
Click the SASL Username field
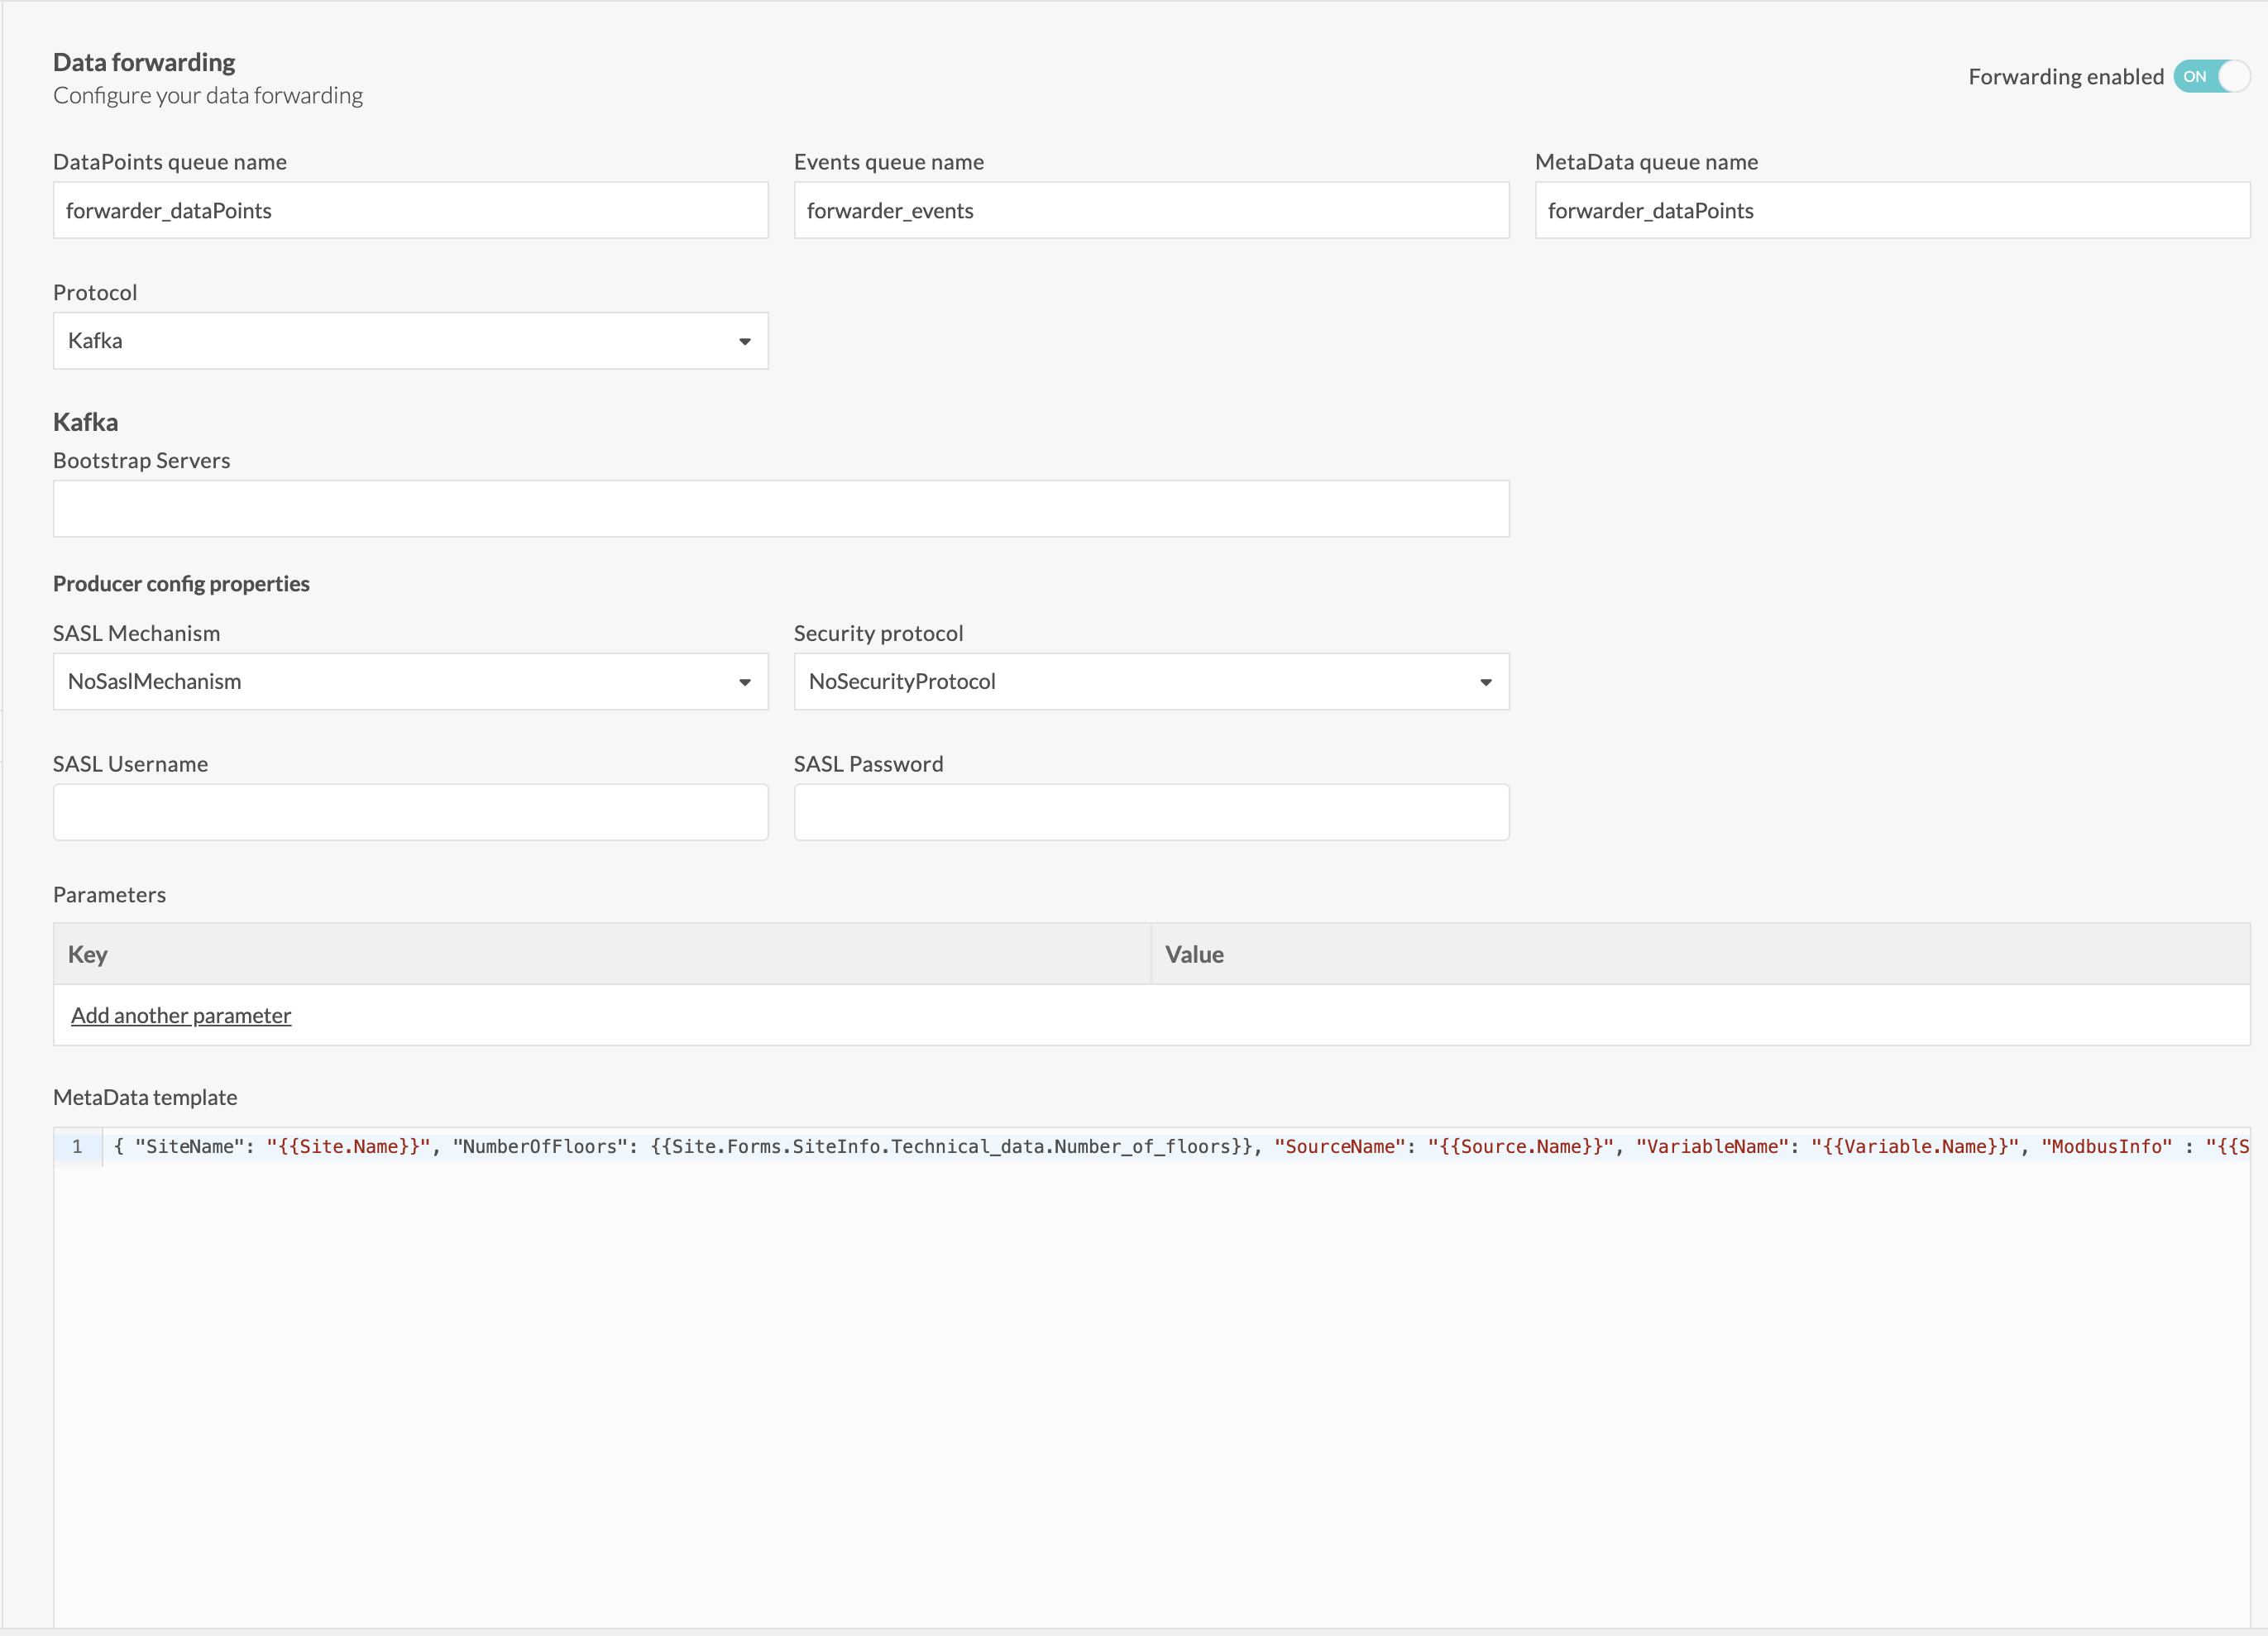coord(410,812)
